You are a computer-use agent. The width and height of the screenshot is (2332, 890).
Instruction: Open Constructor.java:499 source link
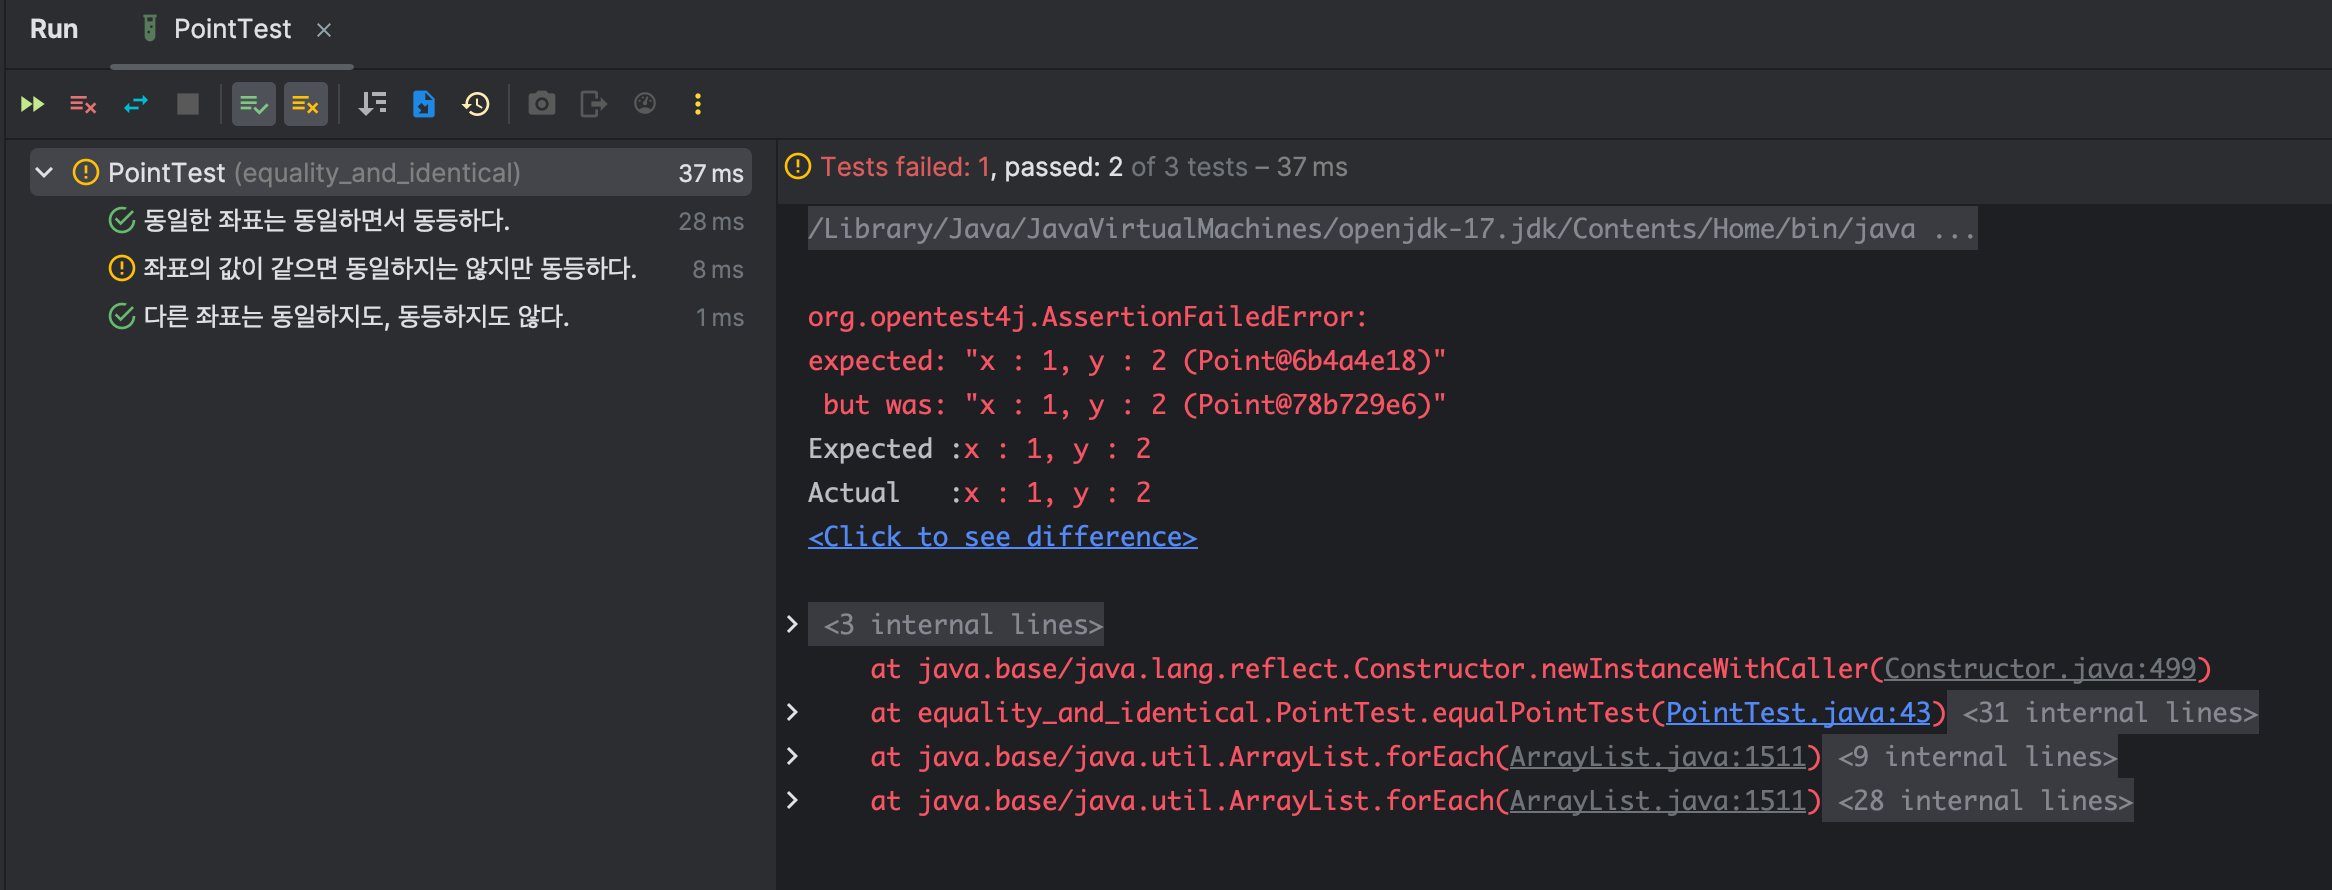[2040, 669]
